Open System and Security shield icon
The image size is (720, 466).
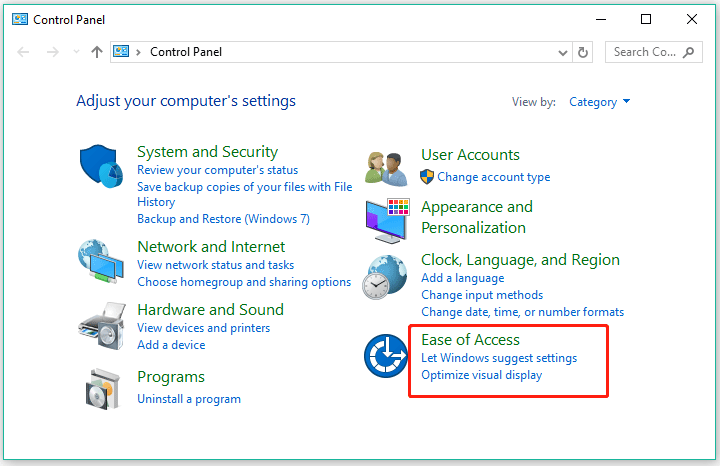pos(101,166)
